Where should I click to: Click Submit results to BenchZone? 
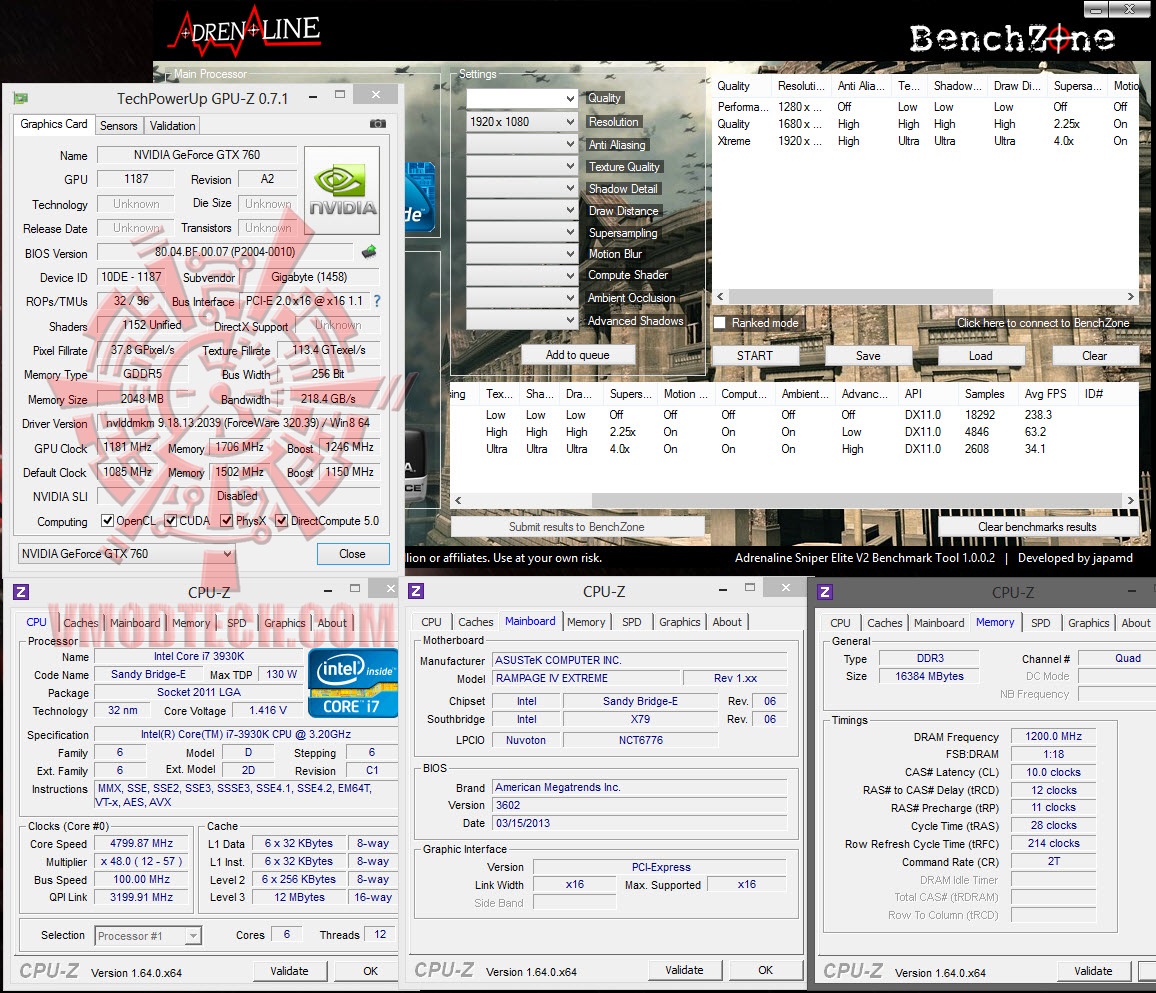pyautogui.click(x=577, y=527)
